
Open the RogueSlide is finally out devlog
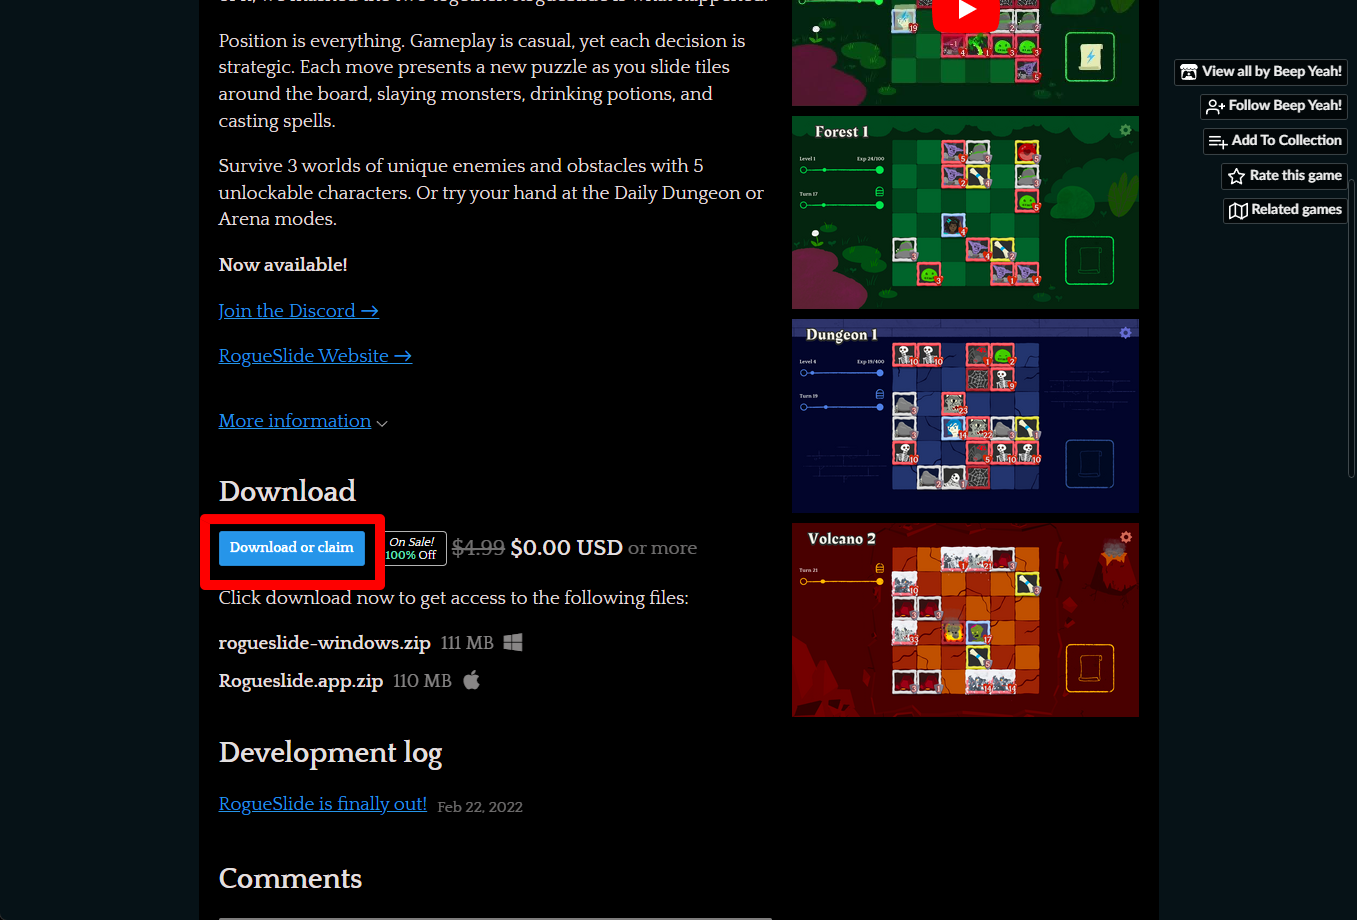click(x=323, y=804)
